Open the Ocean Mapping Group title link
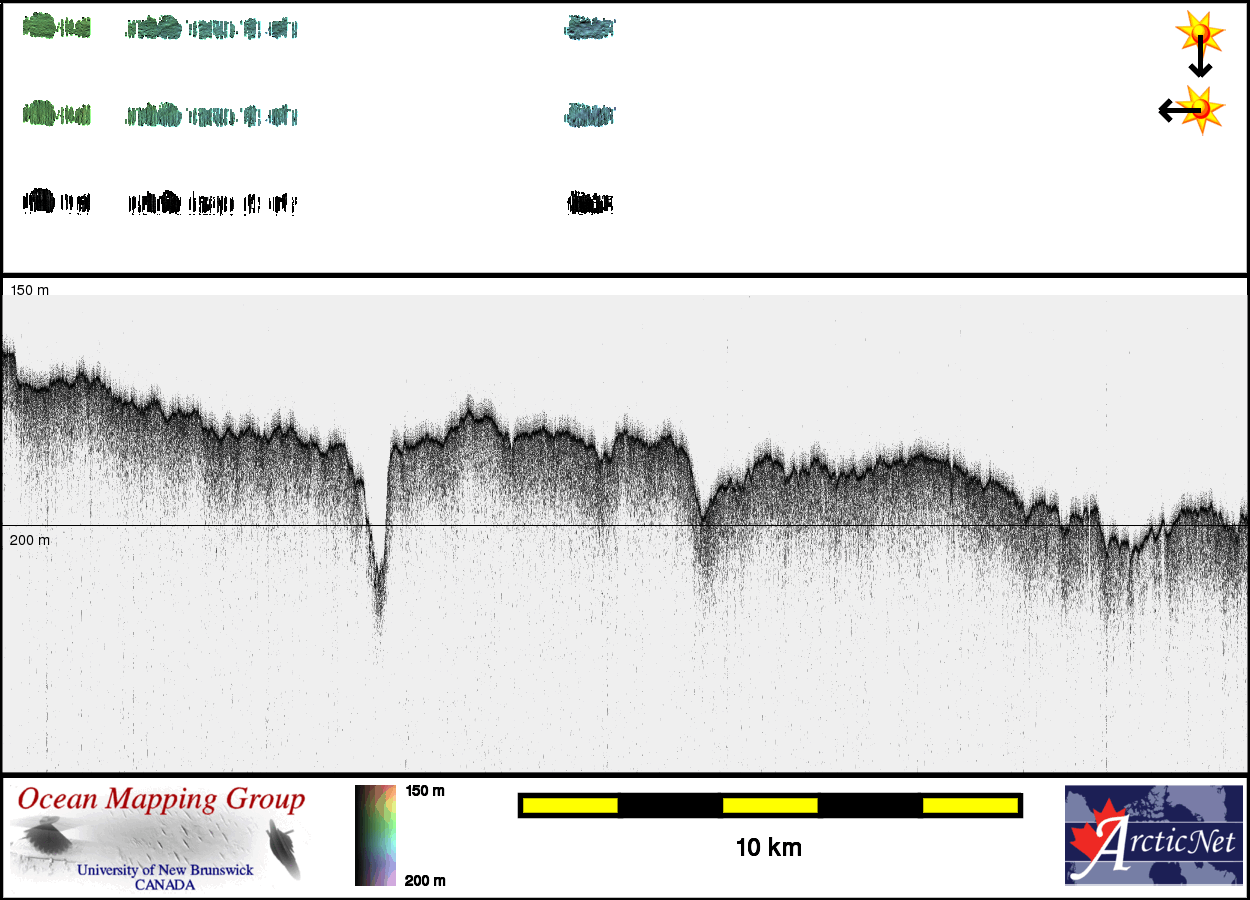The height and width of the screenshot is (900, 1250). [161, 800]
